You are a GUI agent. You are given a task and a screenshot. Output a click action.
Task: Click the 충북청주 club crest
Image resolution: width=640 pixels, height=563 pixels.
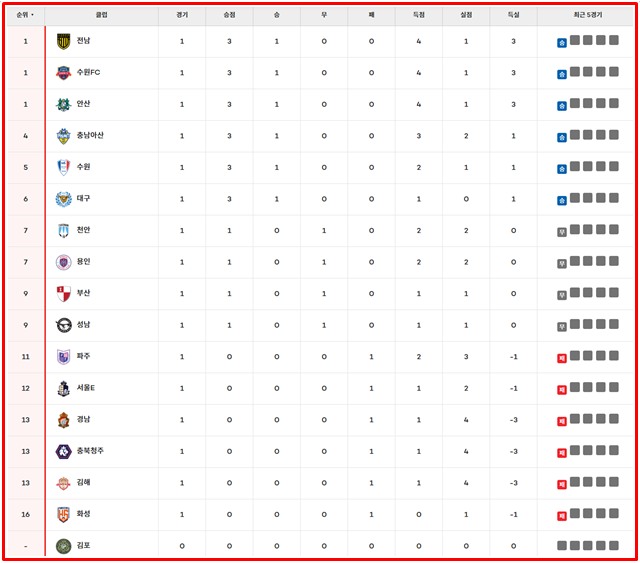pyautogui.click(x=64, y=451)
